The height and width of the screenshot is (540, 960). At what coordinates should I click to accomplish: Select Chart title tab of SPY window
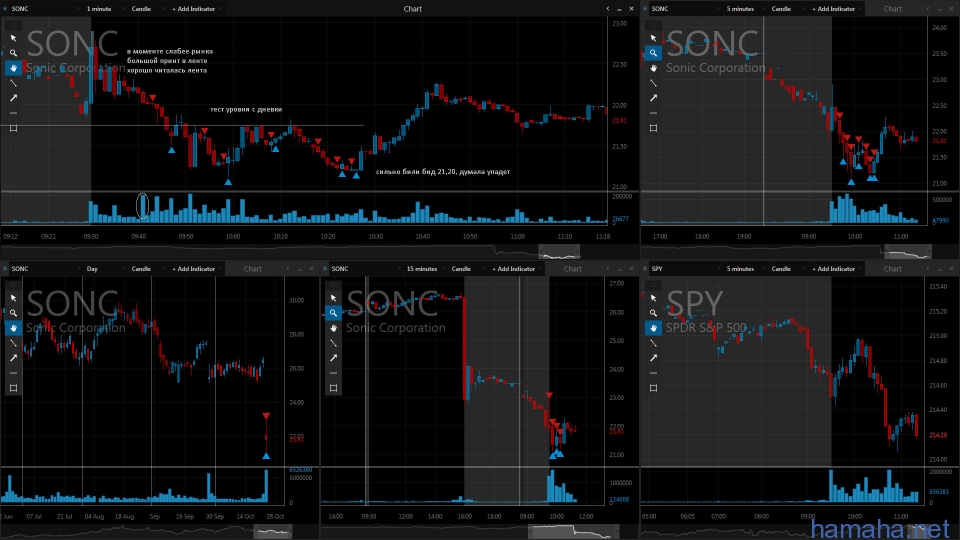[893, 269]
